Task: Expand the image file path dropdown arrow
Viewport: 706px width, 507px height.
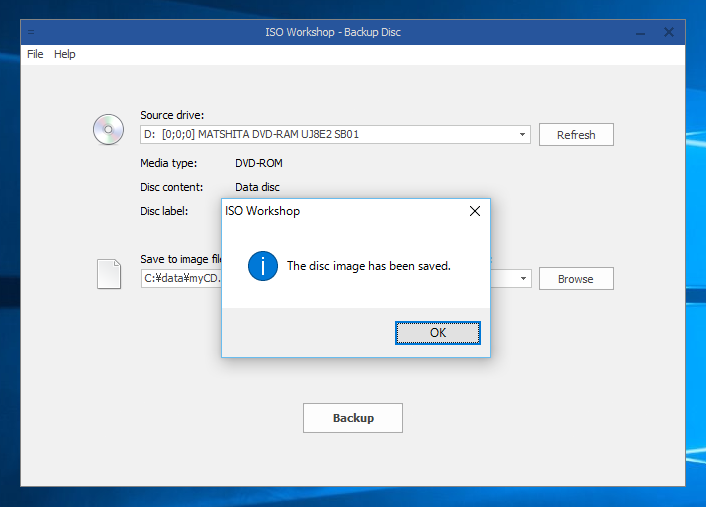Action: click(523, 279)
